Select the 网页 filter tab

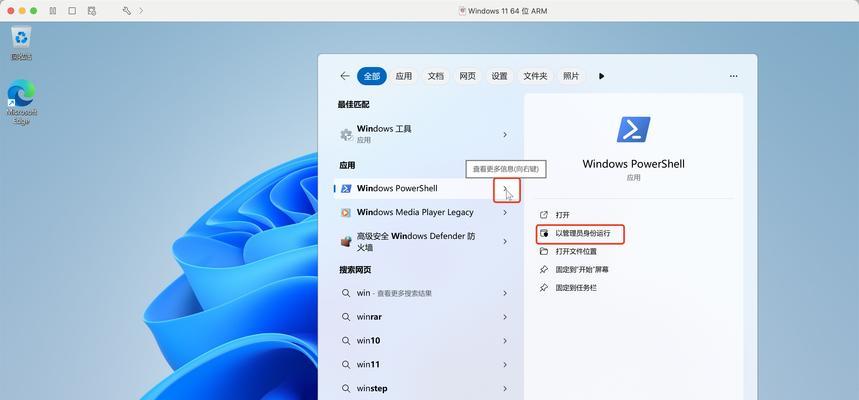pos(467,76)
